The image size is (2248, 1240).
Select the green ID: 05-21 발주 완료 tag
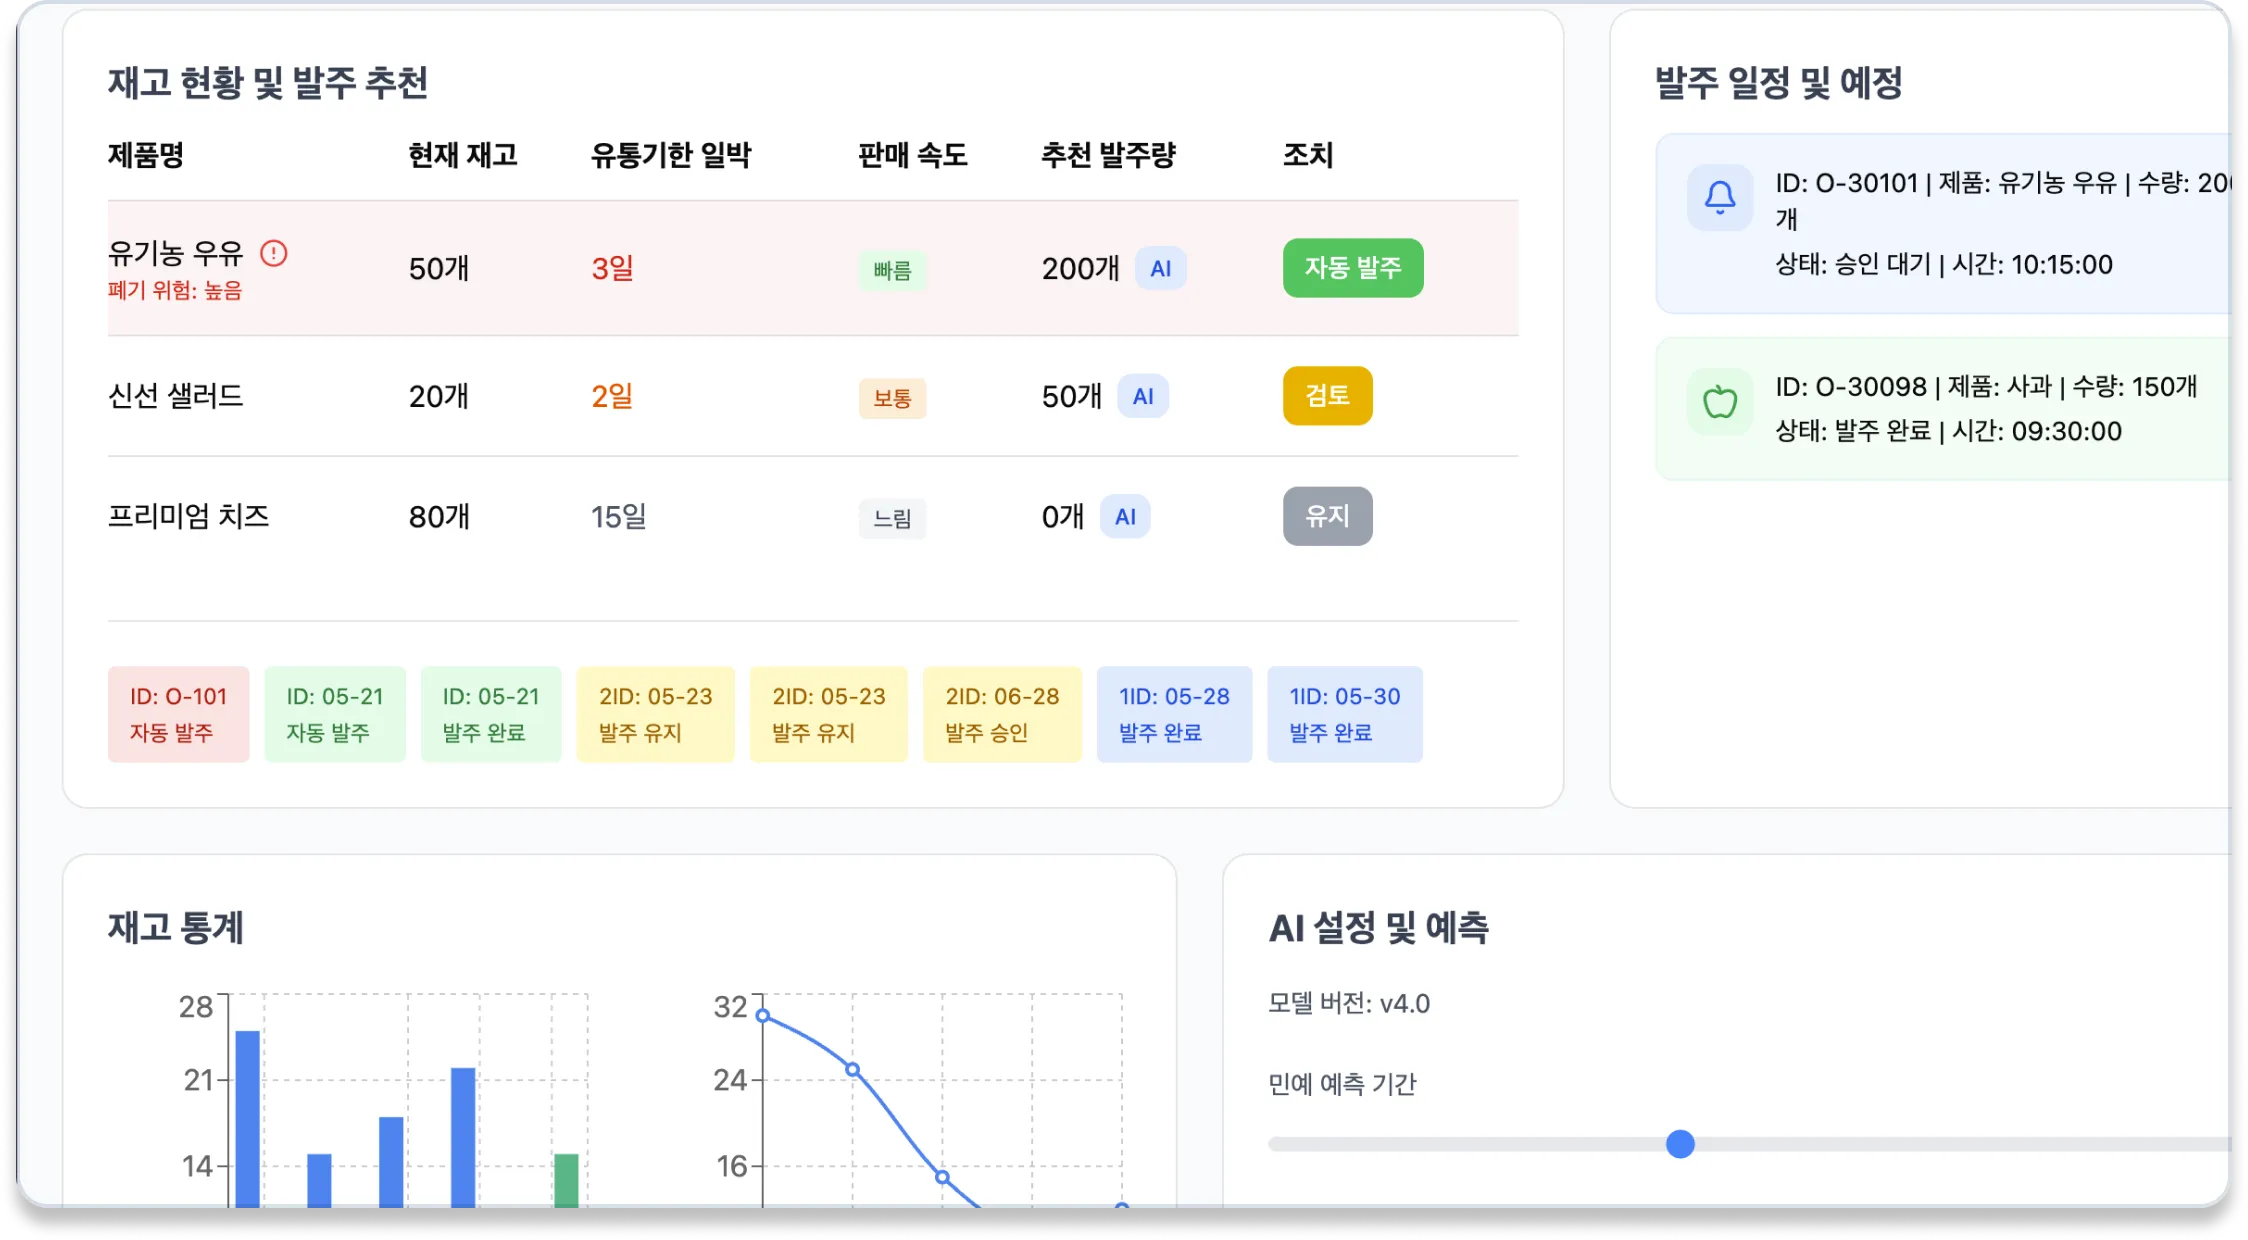click(491, 714)
